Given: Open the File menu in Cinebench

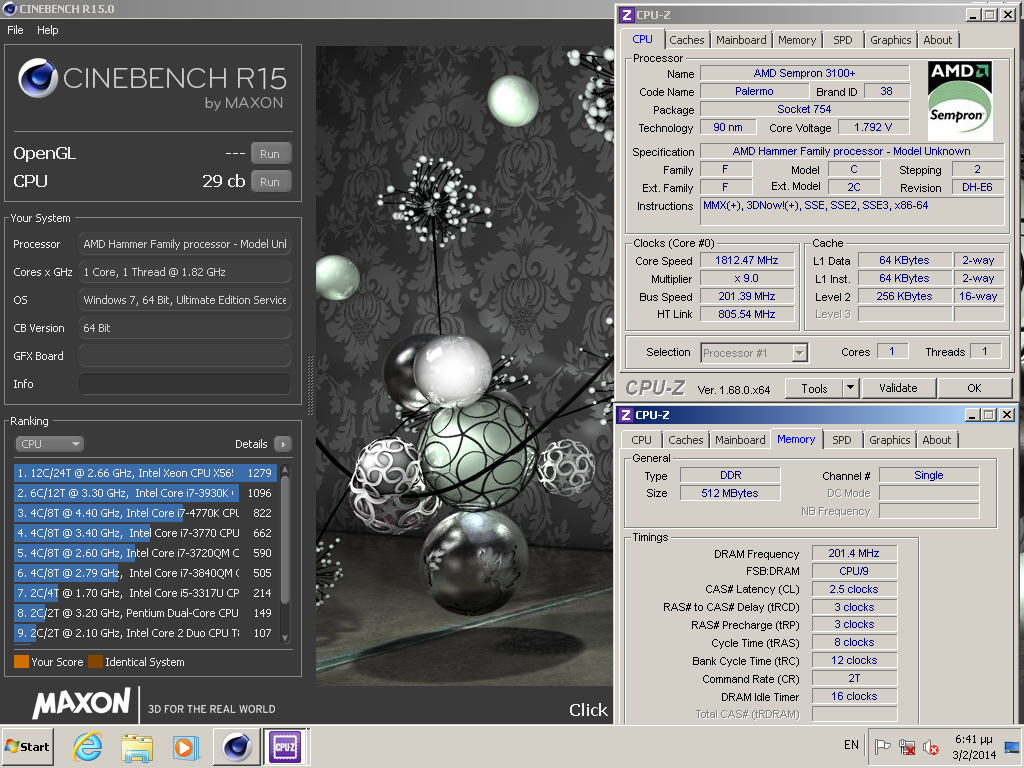Looking at the screenshot, I should [x=15, y=30].
